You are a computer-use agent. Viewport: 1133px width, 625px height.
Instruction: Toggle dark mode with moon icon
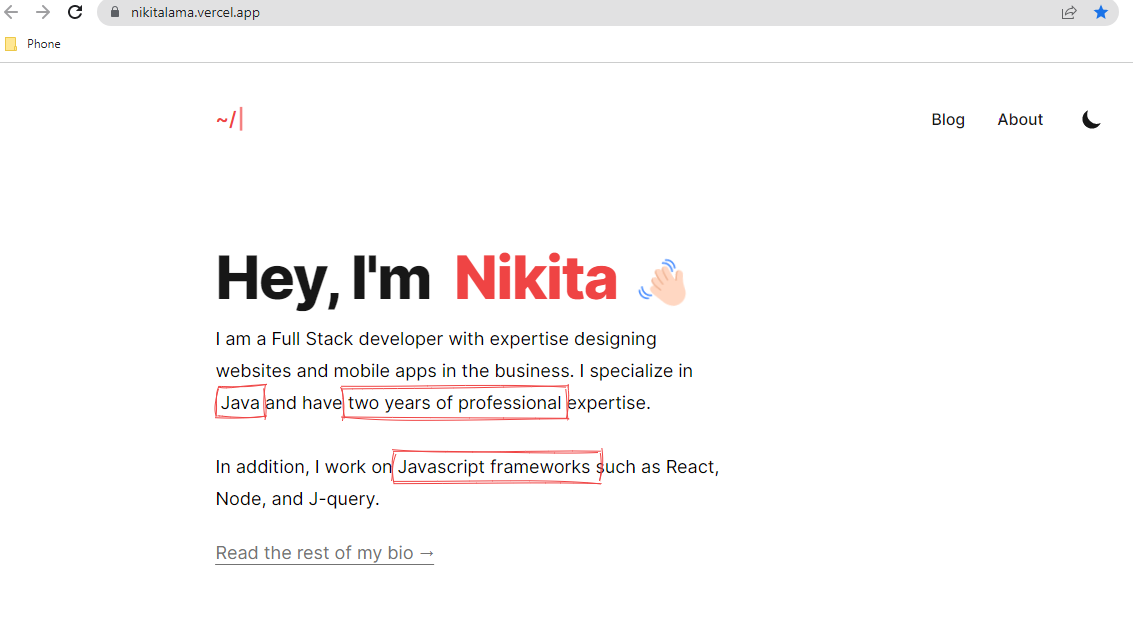1091,120
